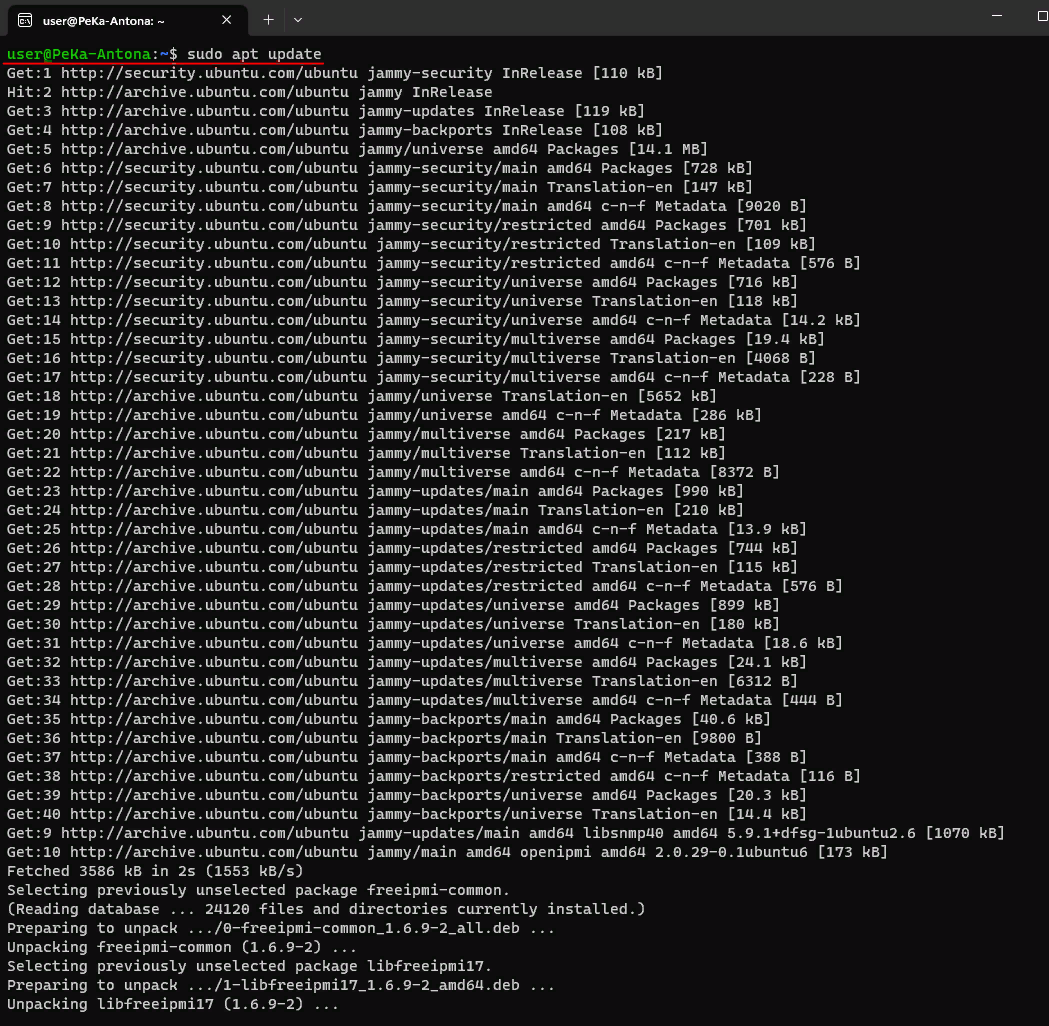Click the Get:9 security restricted Packages 701 kB line
This screenshot has width=1049, height=1026.
[x=407, y=225]
